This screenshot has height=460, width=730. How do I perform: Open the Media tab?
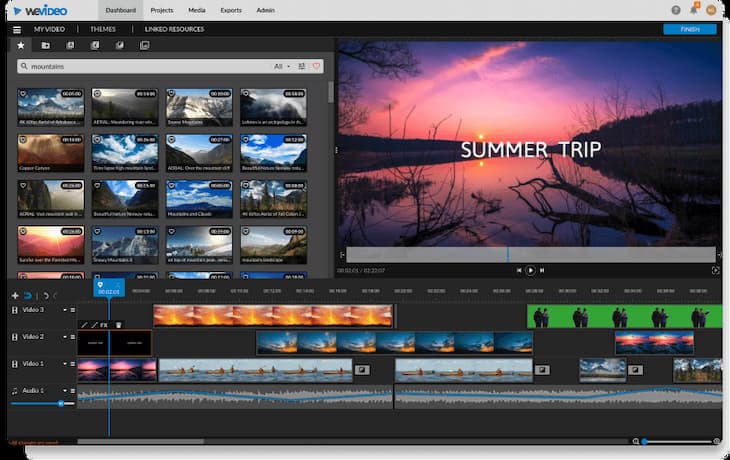197,10
